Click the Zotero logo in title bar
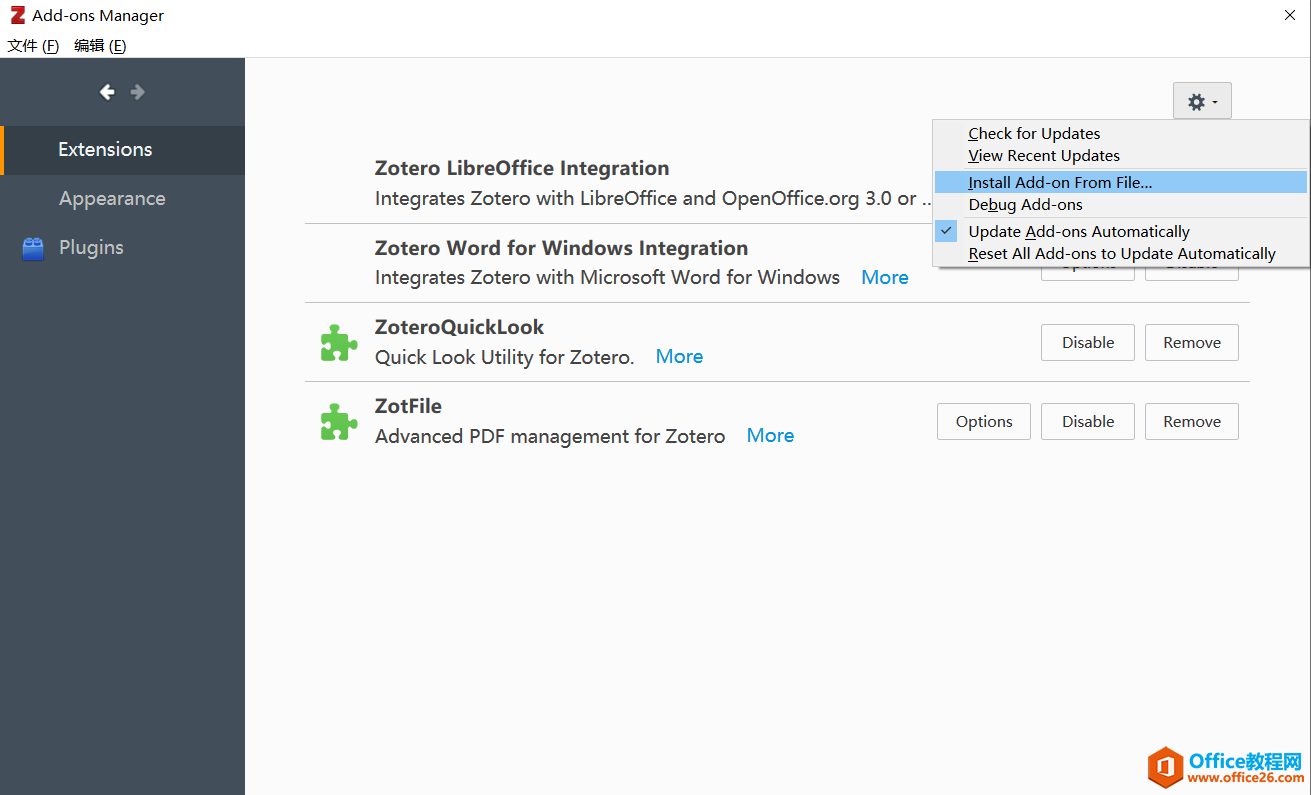This screenshot has height=795, width=1311. click(17, 15)
